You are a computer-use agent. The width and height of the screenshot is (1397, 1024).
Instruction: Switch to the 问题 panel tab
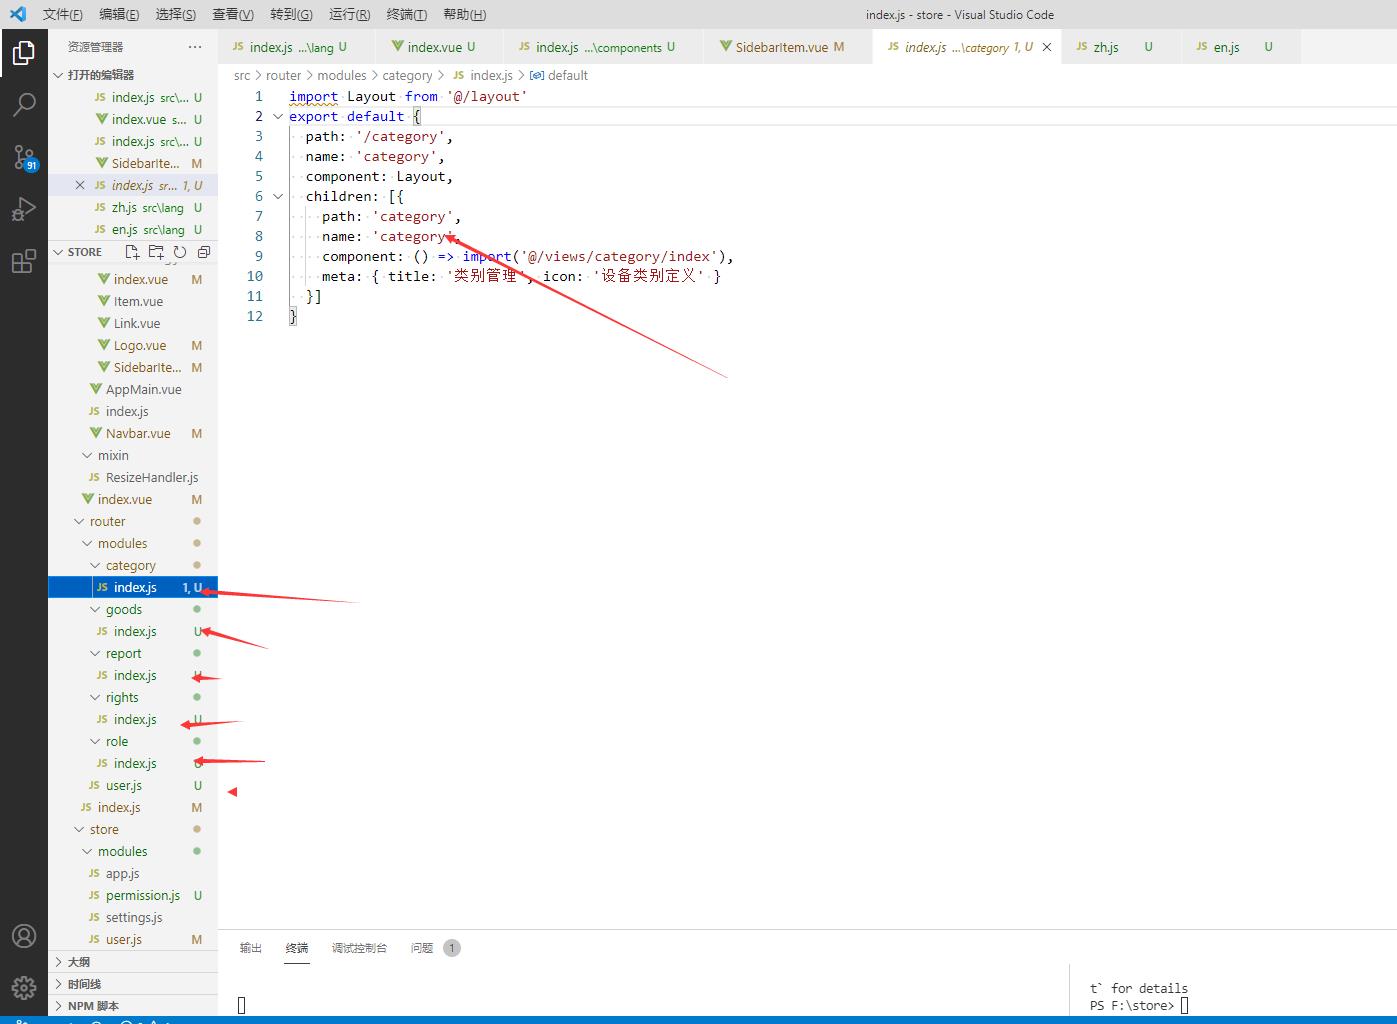click(x=435, y=948)
